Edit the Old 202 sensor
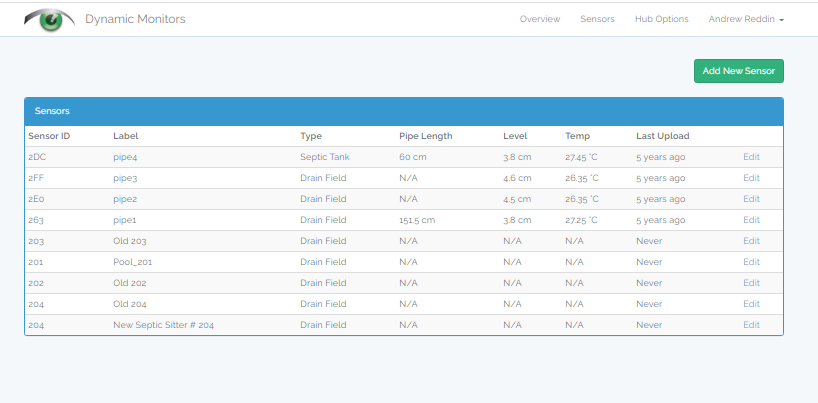Viewport: 818px width, 403px height. (x=751, y=283)
